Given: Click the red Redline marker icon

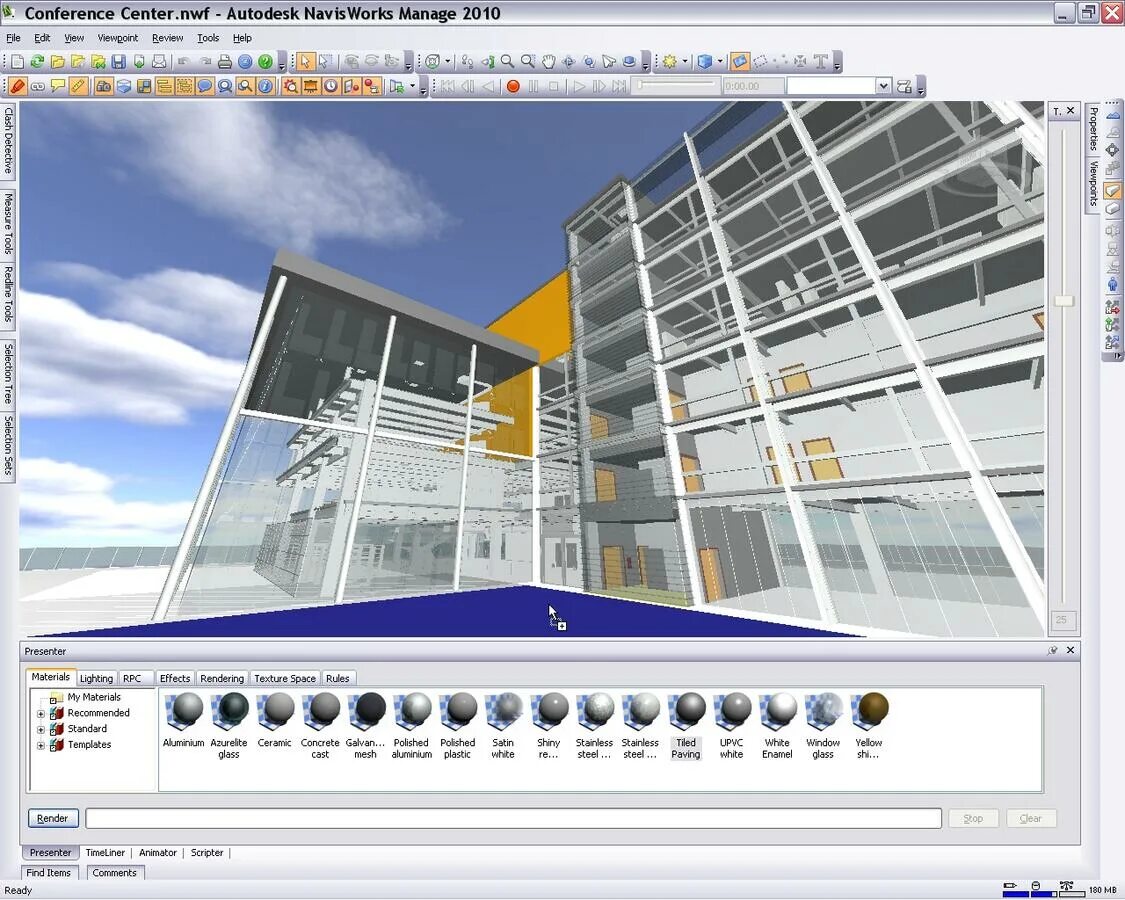Looking at the screenshot, I should [x=17, y=87].
